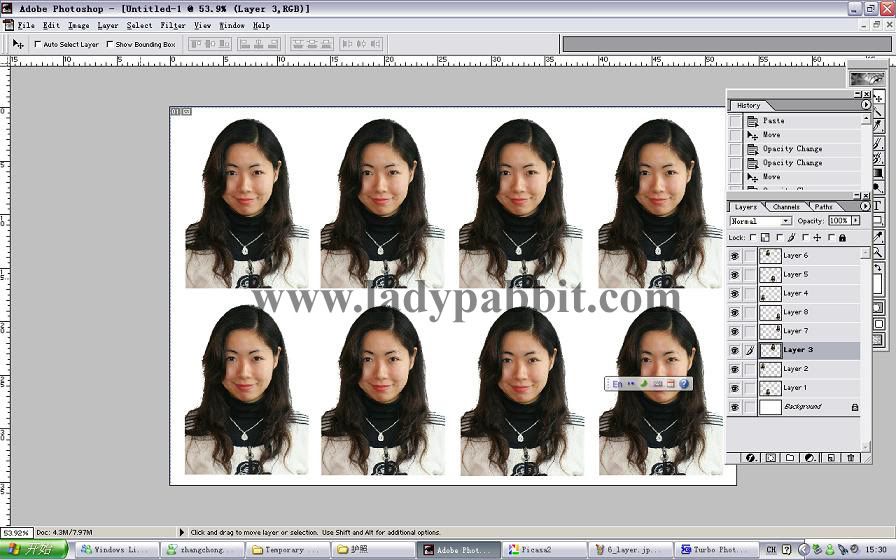Viewport: 896px width, 560px height.
Task: Click the Distribute top edges icon
Action: (x=298, y=44)
